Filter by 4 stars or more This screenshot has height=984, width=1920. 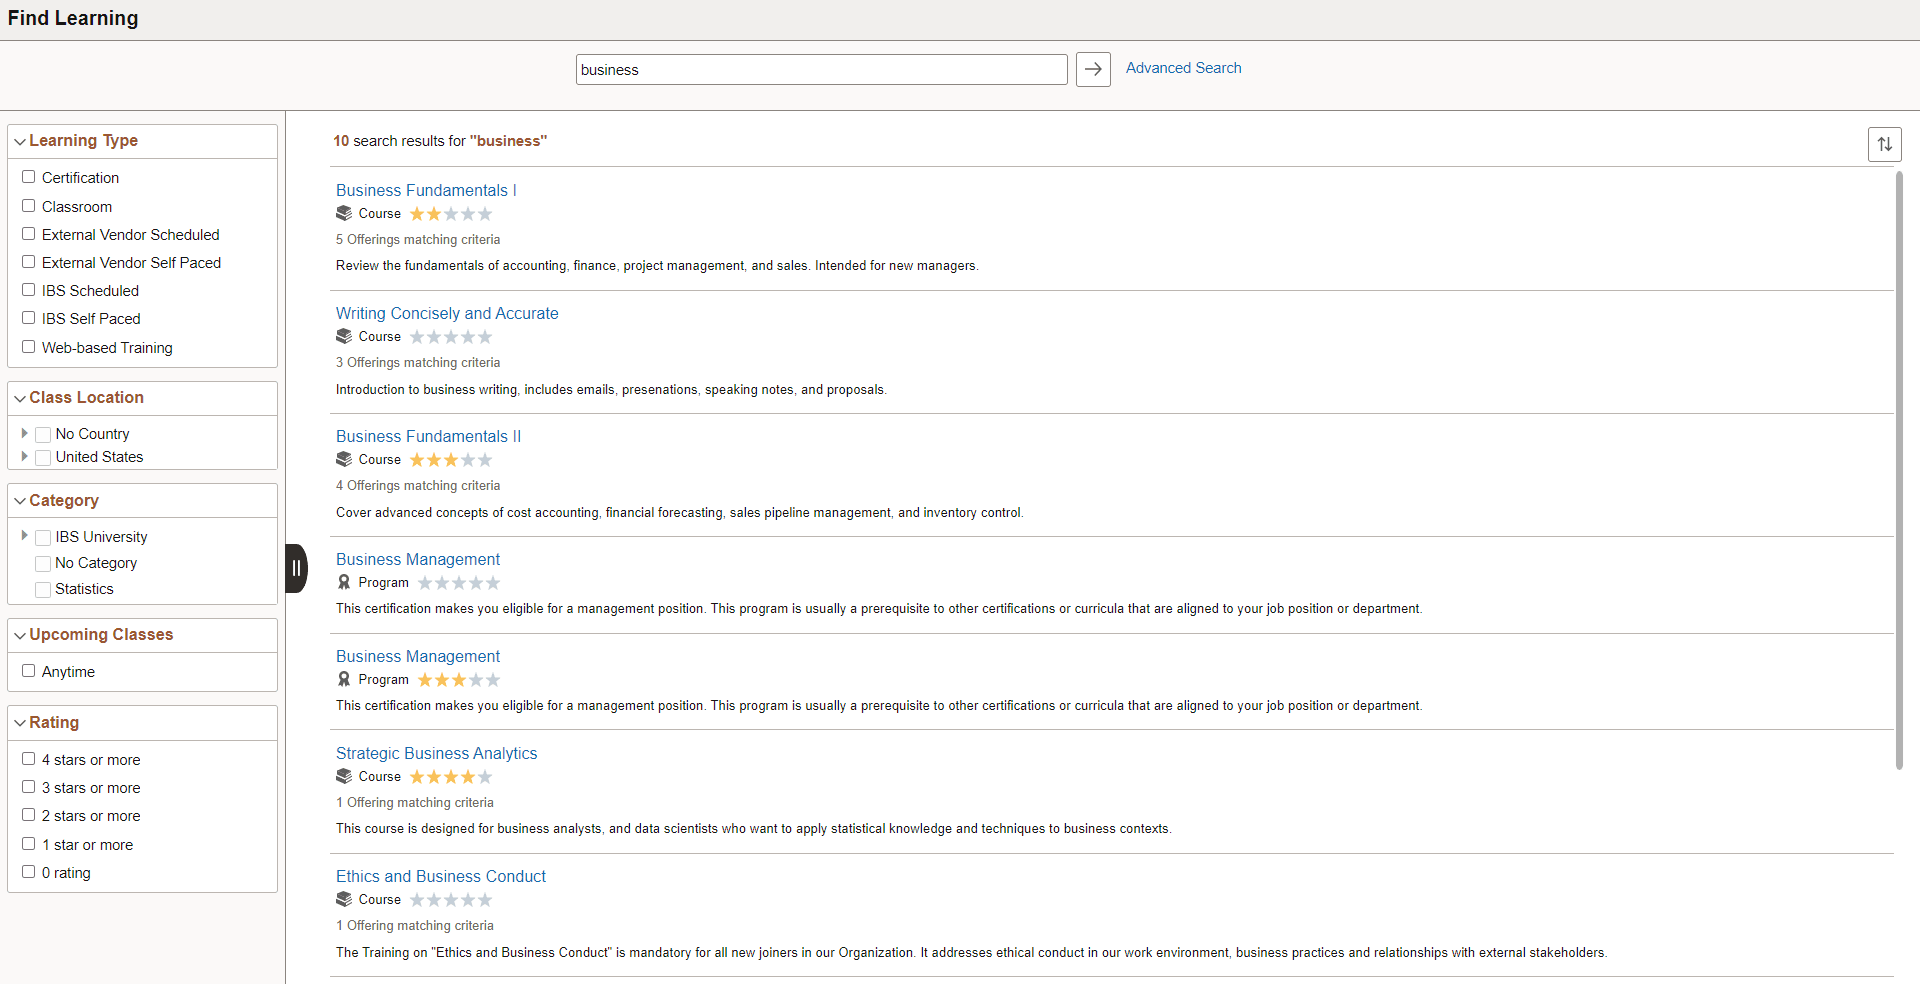click(29, 759)
